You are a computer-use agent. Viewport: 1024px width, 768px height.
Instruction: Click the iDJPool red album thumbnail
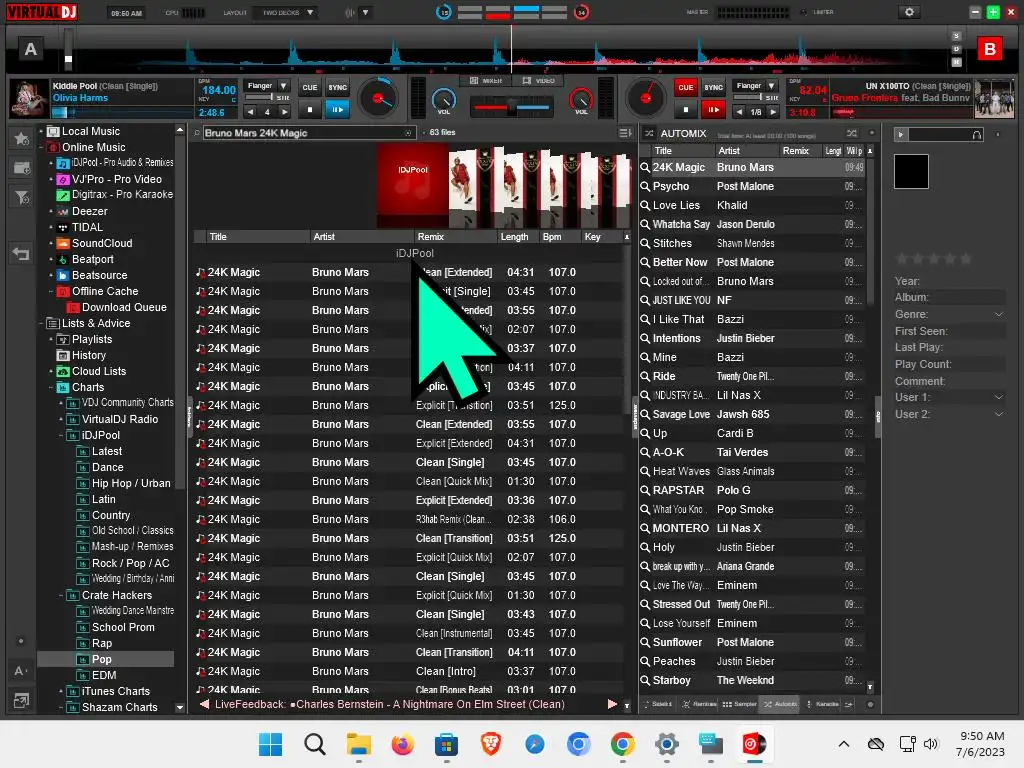coord(413,186)
